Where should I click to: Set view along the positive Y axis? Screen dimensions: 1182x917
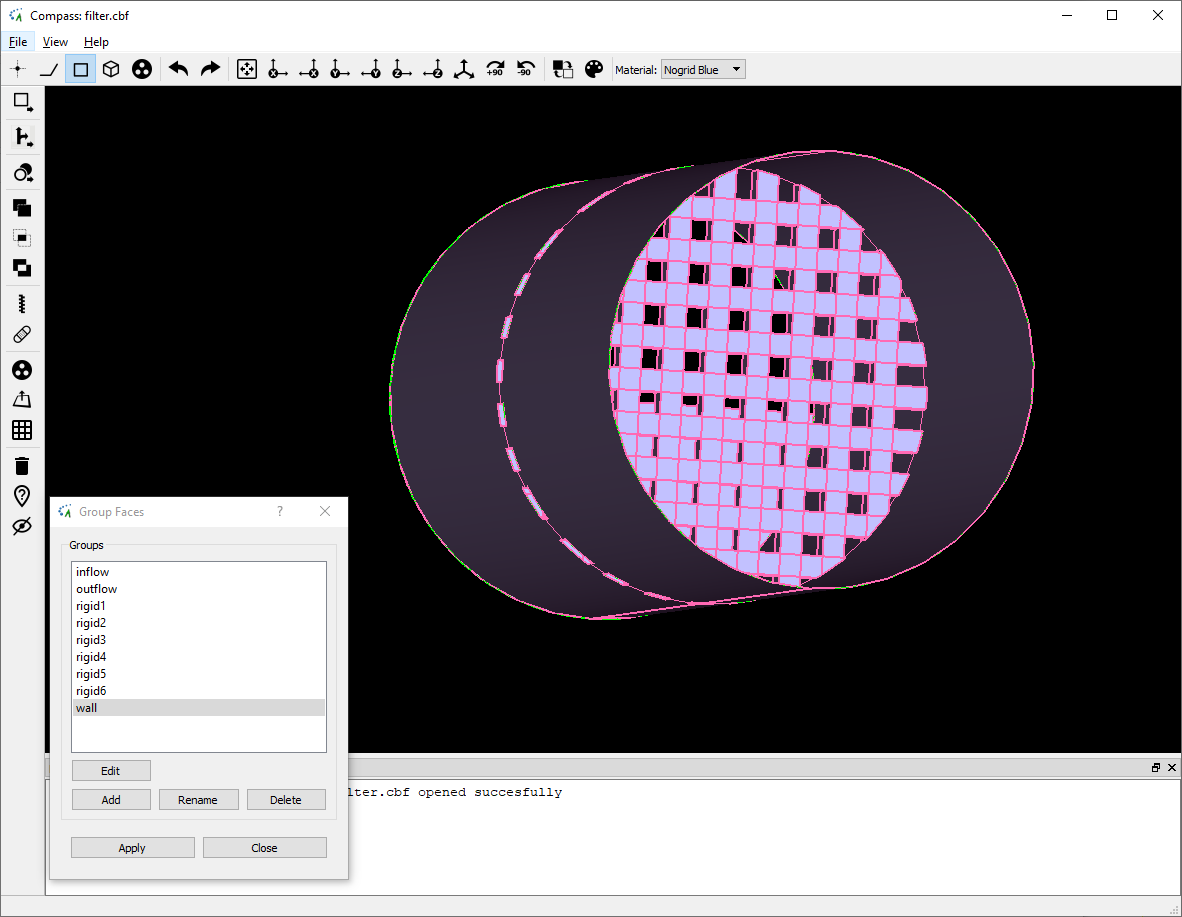(340, 69)
